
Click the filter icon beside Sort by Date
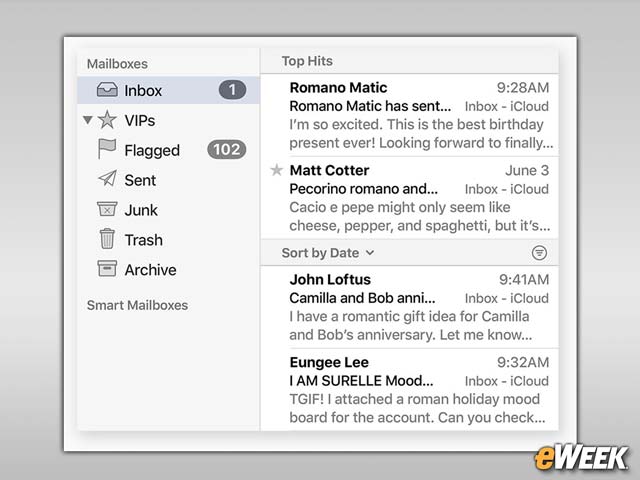[539, 253]
